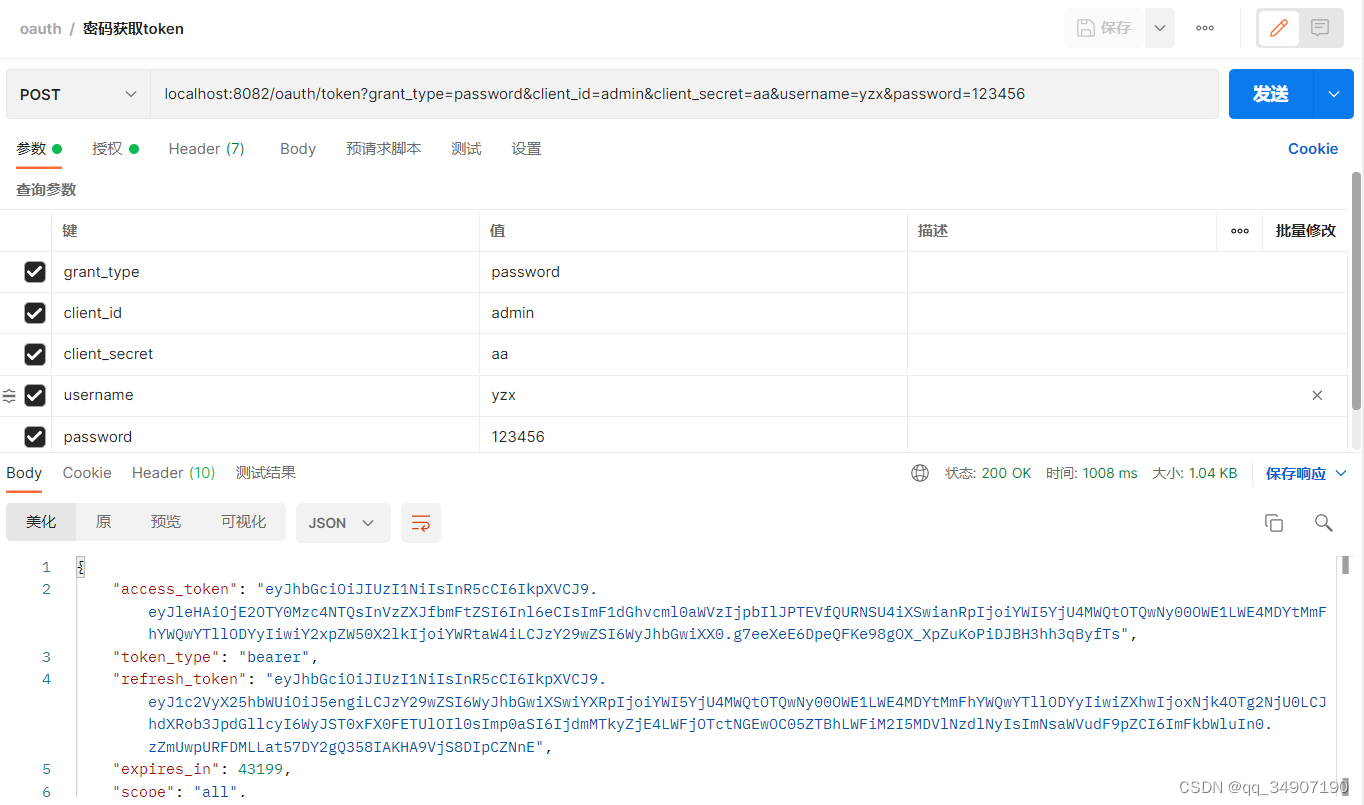Click the more options ellipsis icon

click(1204, 28)
